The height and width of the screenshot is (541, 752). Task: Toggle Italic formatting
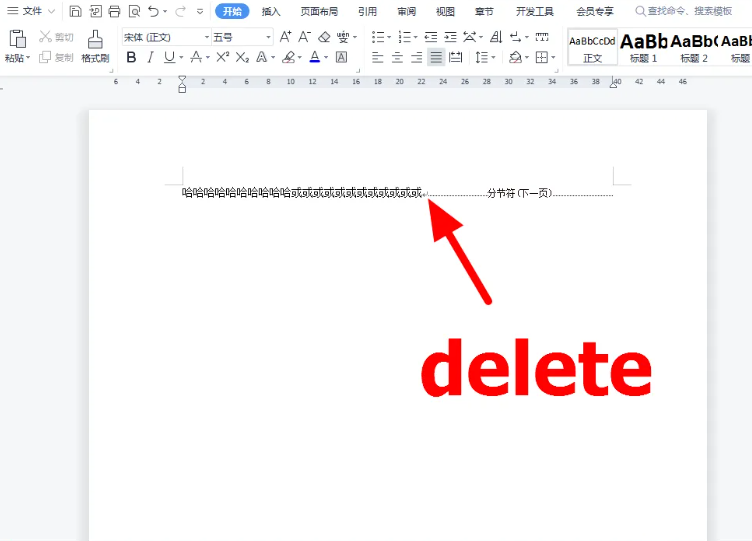pos(150,58)
